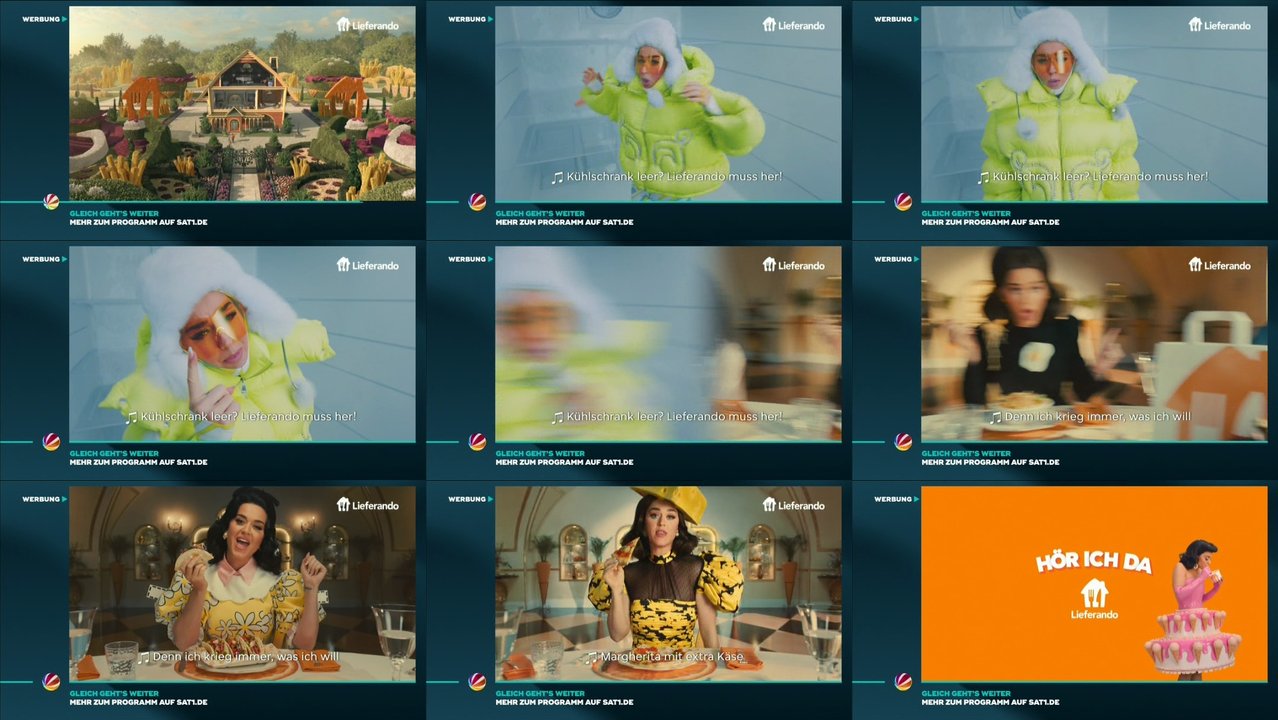Image resolution: width=1278 pixels, height=720 pixels.
Task: Open 'MEHR ZUM PROGRAMM AUF SAT1.DE' under the taco frame
Action: [x=138, y=702]
